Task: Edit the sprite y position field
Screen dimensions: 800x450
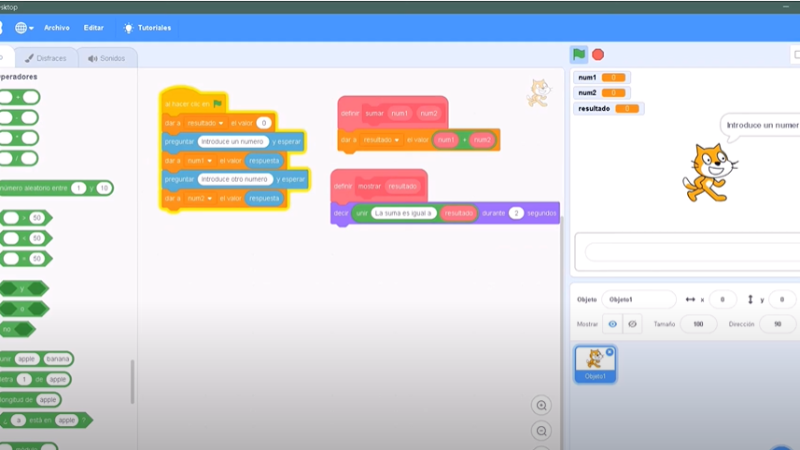Action: (x=781, y=299)
